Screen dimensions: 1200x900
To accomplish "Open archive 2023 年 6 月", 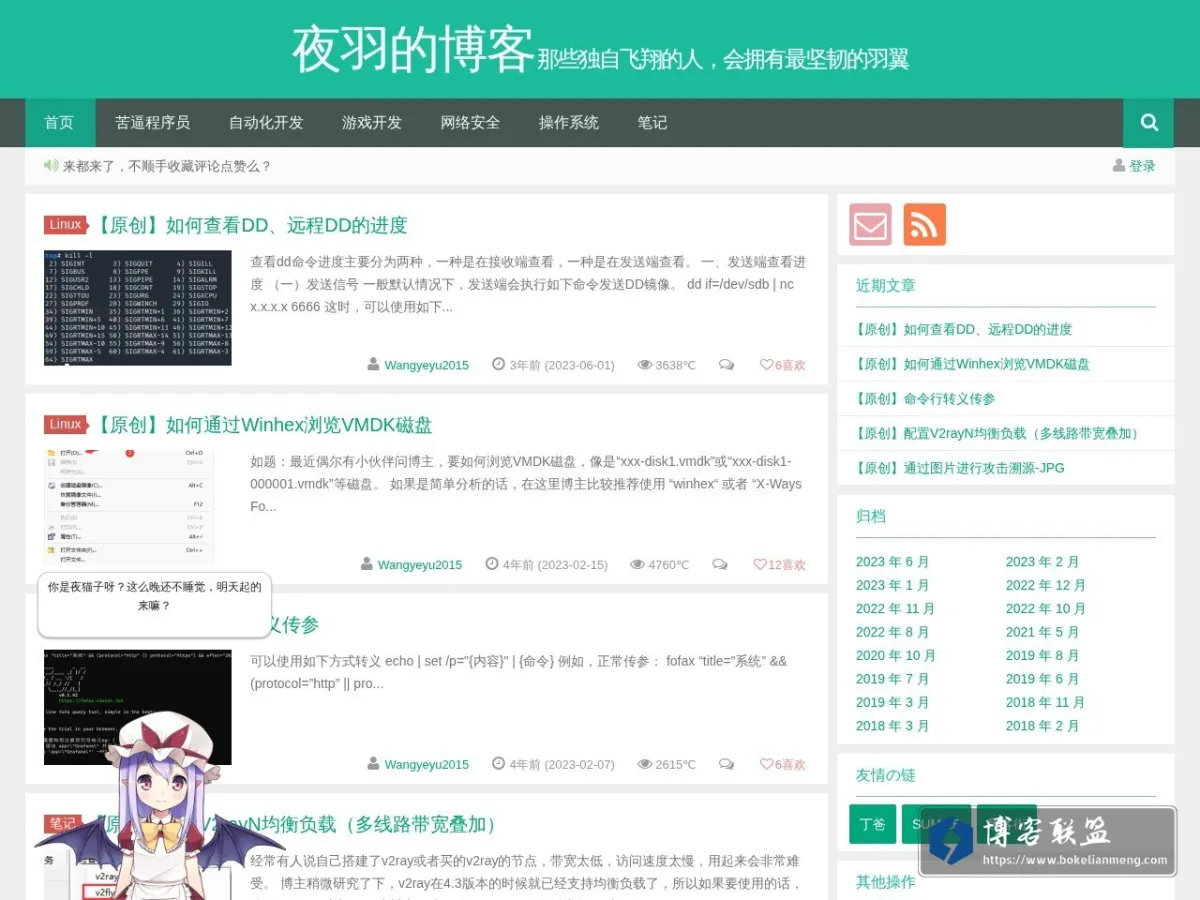I will coord(892,562).
